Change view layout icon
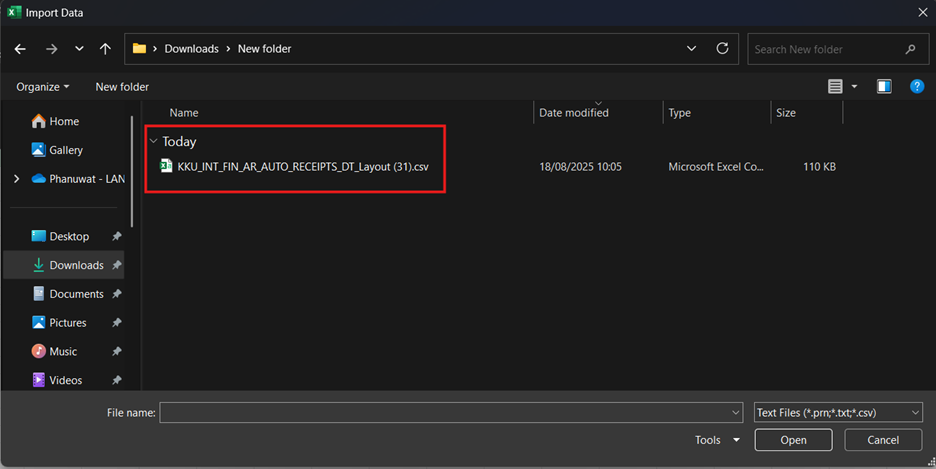 tap(836, 87)
